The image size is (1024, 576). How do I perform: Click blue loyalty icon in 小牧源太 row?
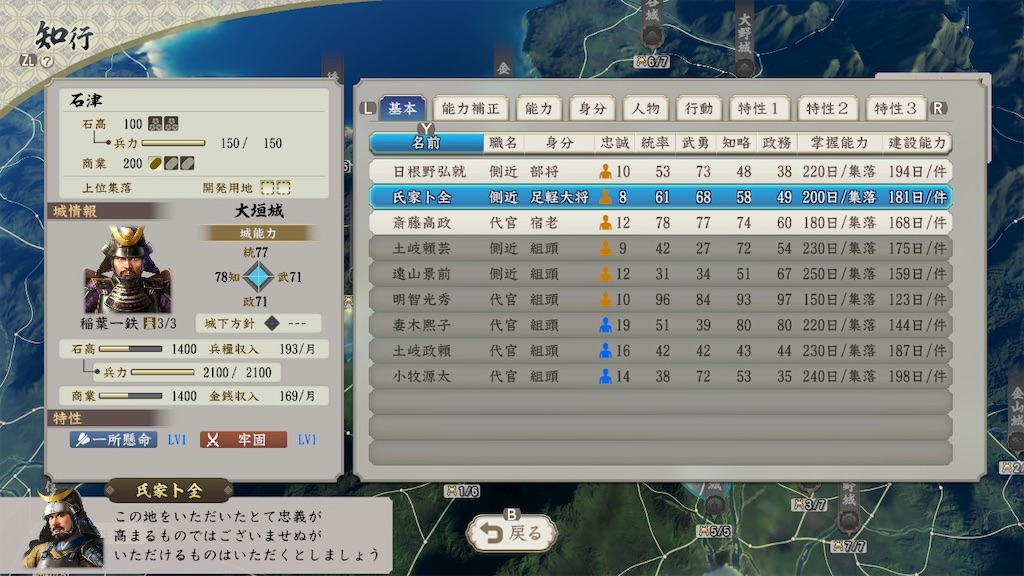605,376
